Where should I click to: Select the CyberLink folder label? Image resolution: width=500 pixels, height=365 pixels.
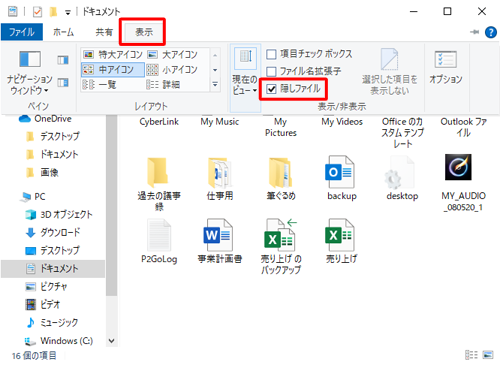pyautogui.click(x=159, y=122)
